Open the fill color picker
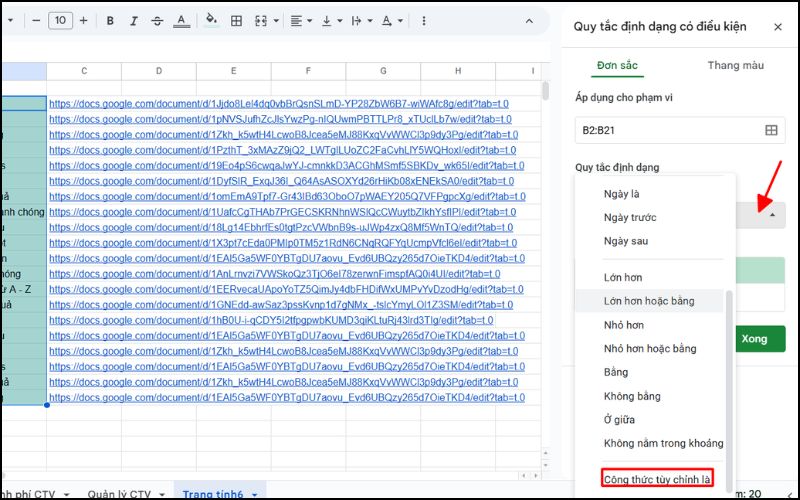Screen dimensions: 800x500 click(x=211, y=21)
